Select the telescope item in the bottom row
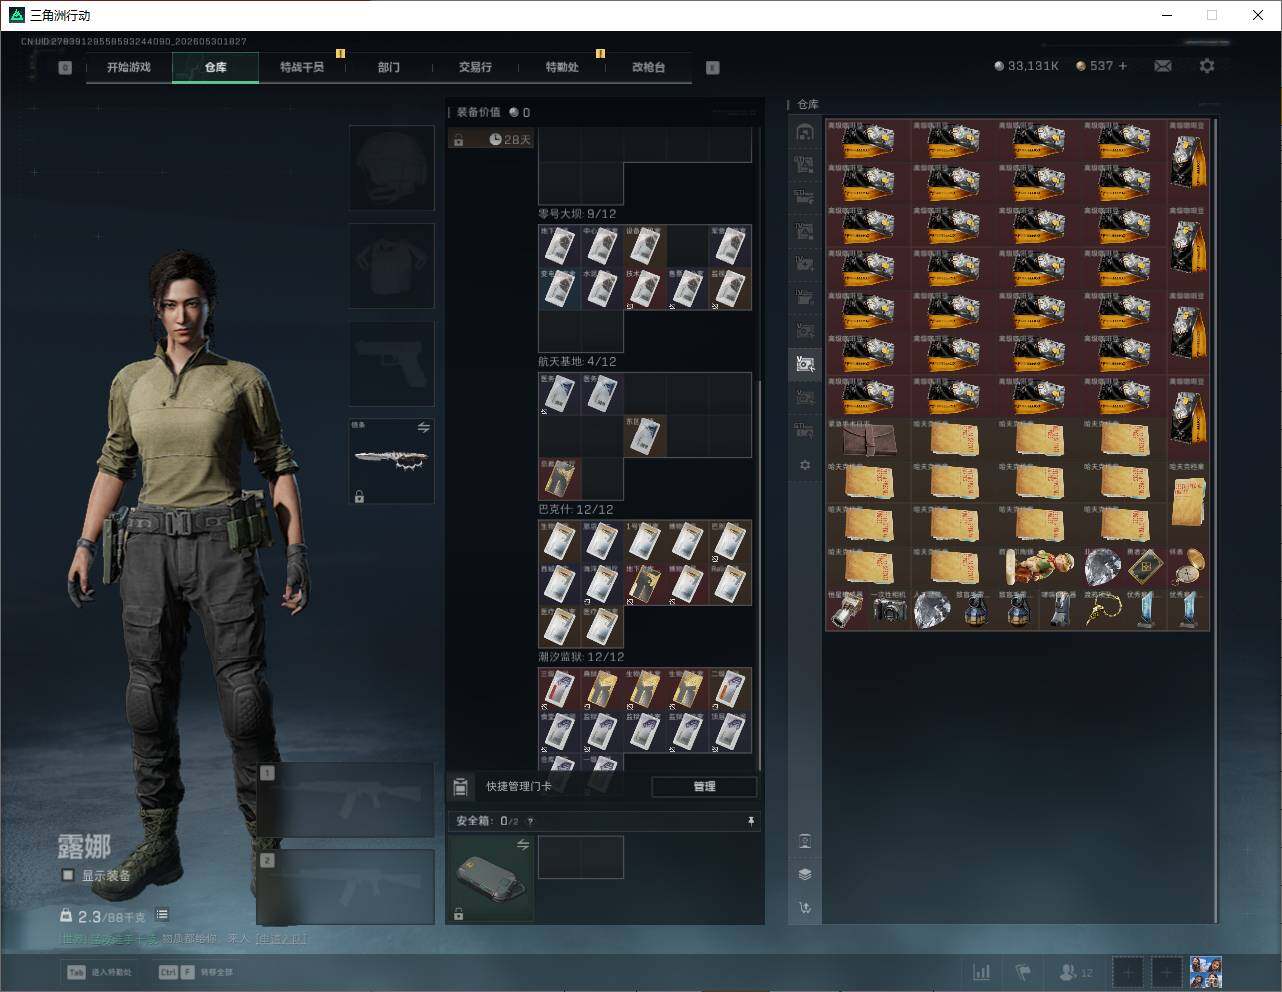This screenshot has width=1282, height=992. 847,610
